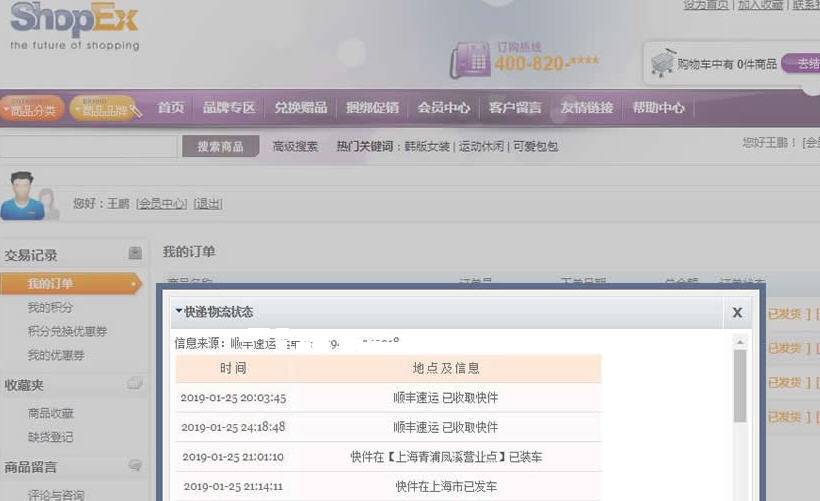Click hot keyword 运动休闲
The image size is (820, 501).
tap(481, 146)
